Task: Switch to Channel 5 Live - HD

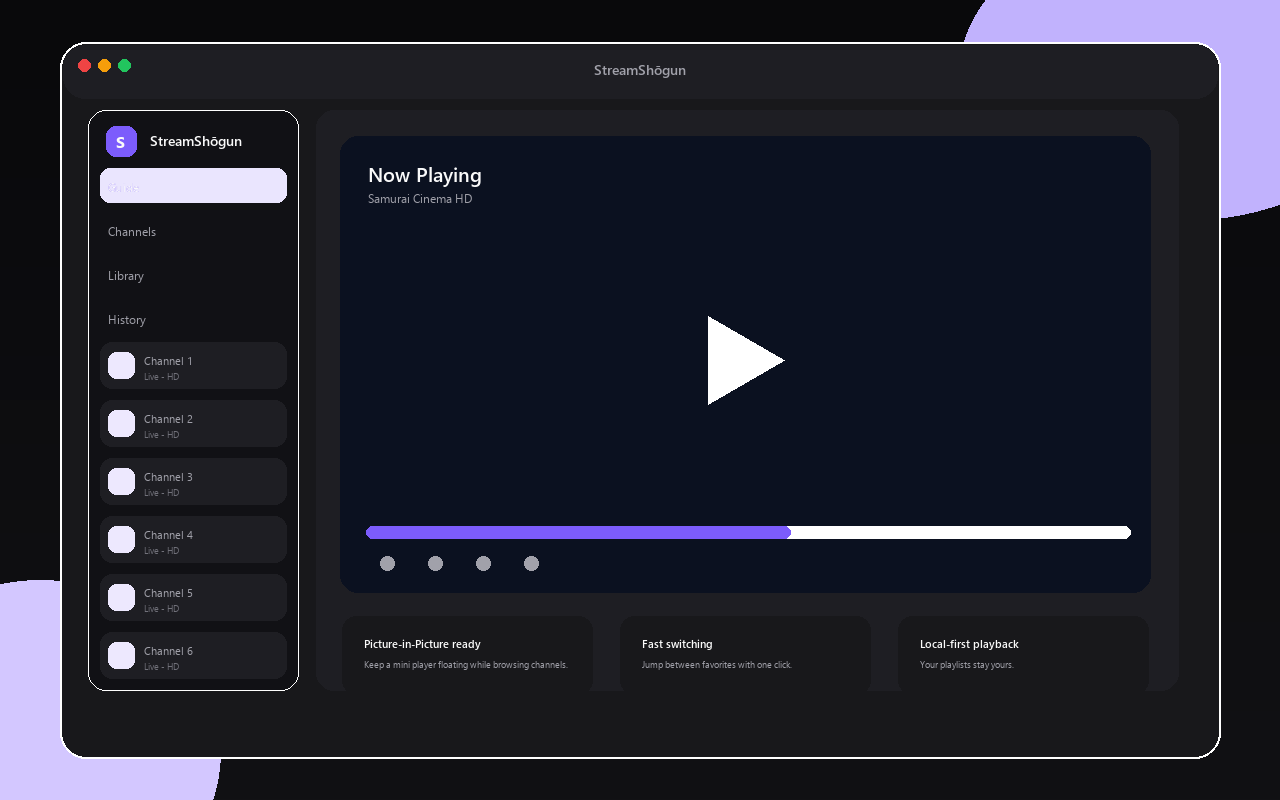Action: pos(193,598)
